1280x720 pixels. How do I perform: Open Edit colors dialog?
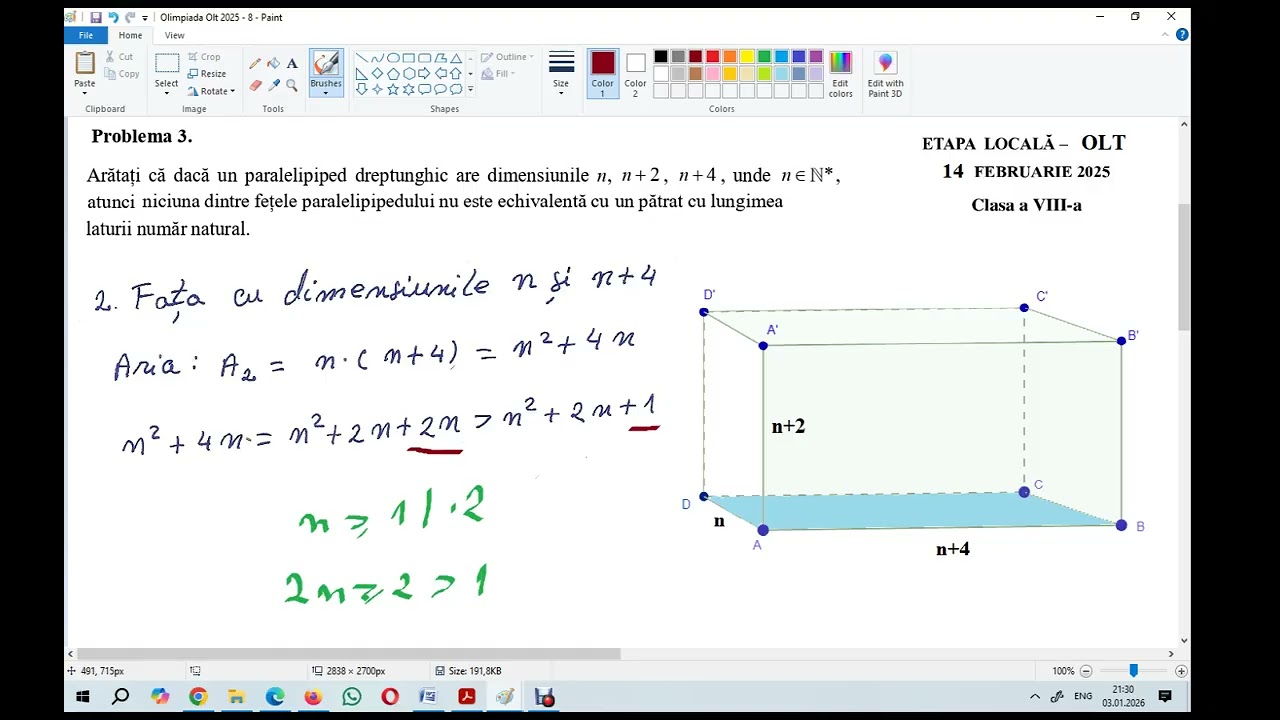(840, 75)
